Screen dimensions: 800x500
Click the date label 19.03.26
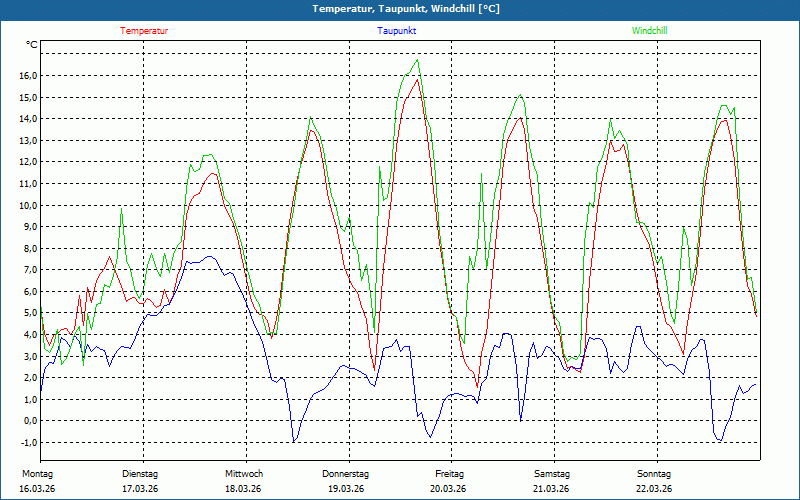click(346, 489)
